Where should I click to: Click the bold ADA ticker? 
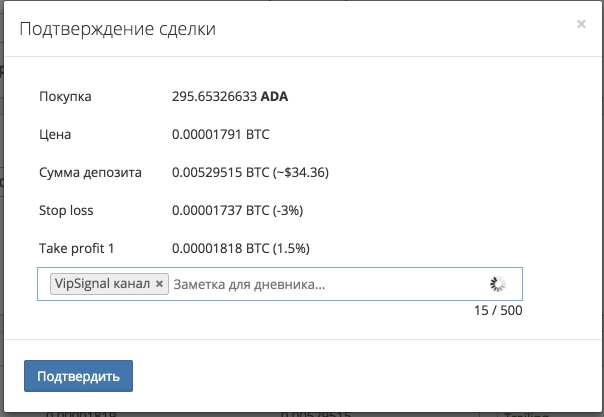(275, 97)
